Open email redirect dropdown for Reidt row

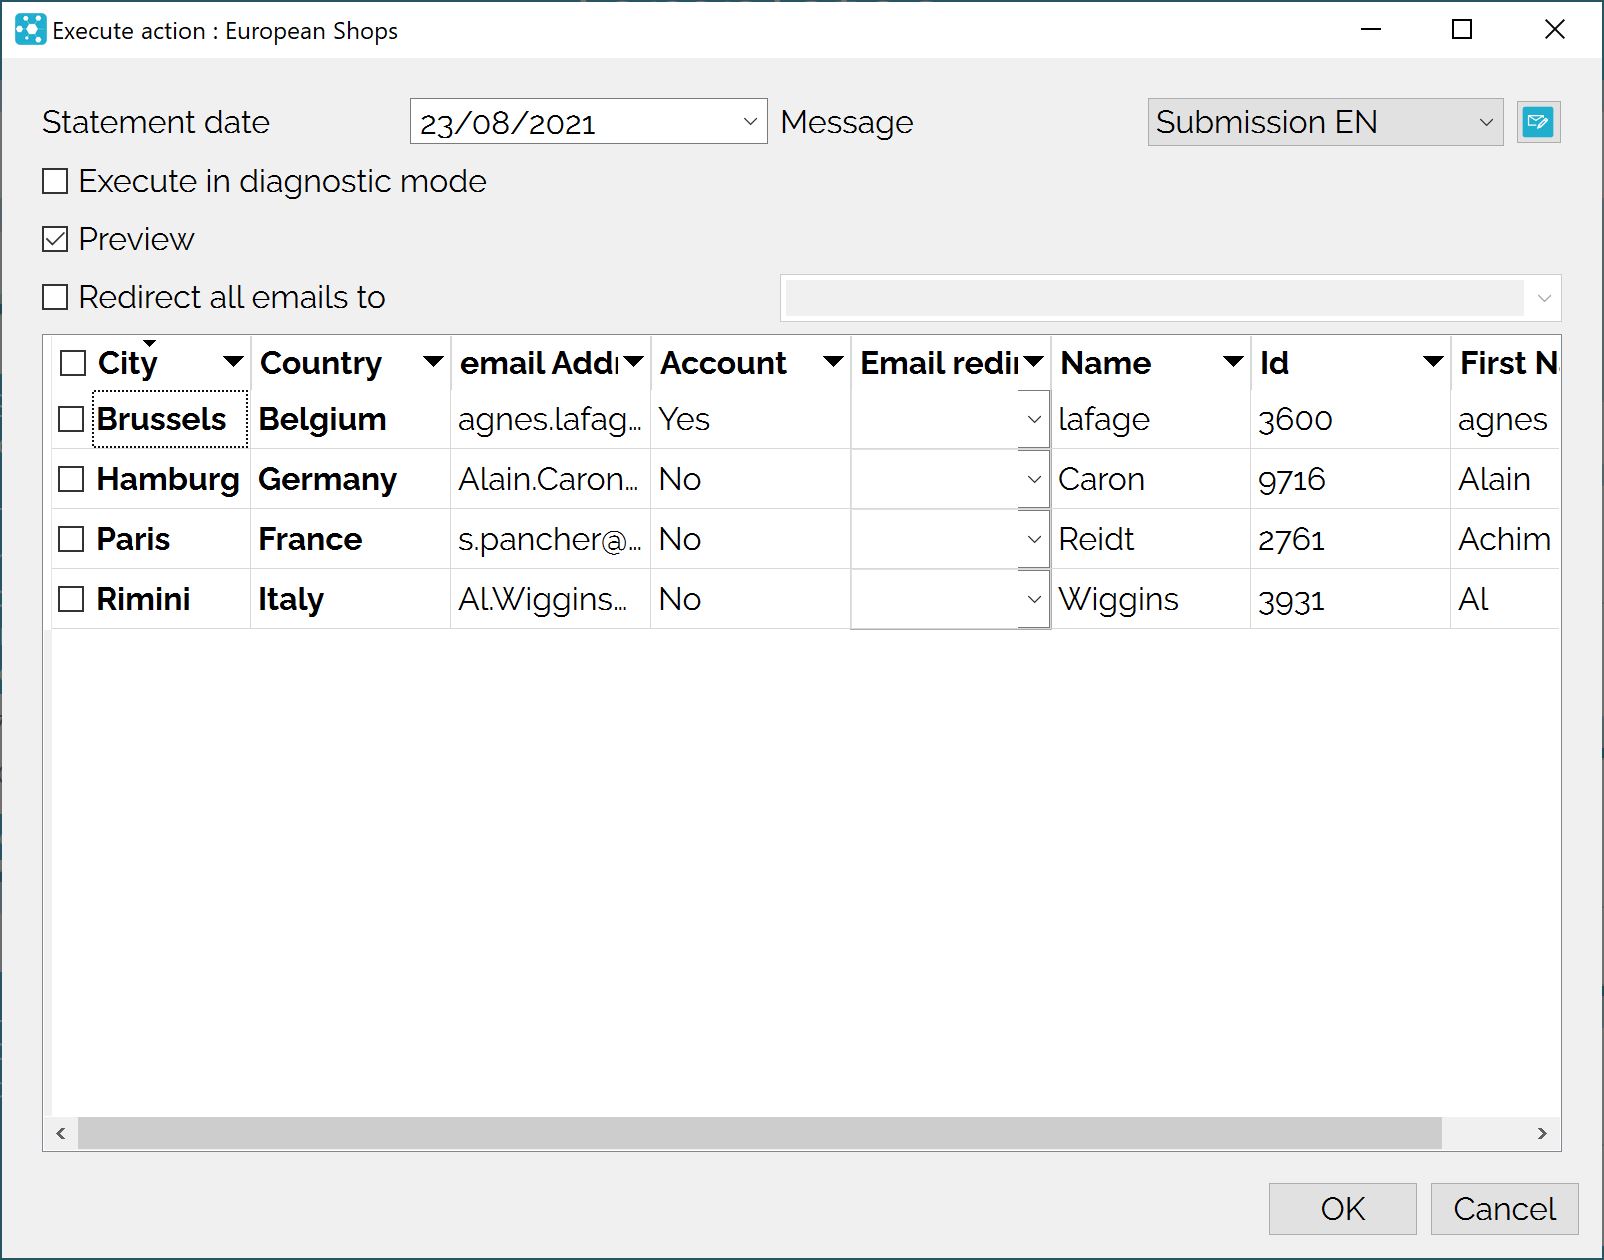click(x=1034, y=539)
